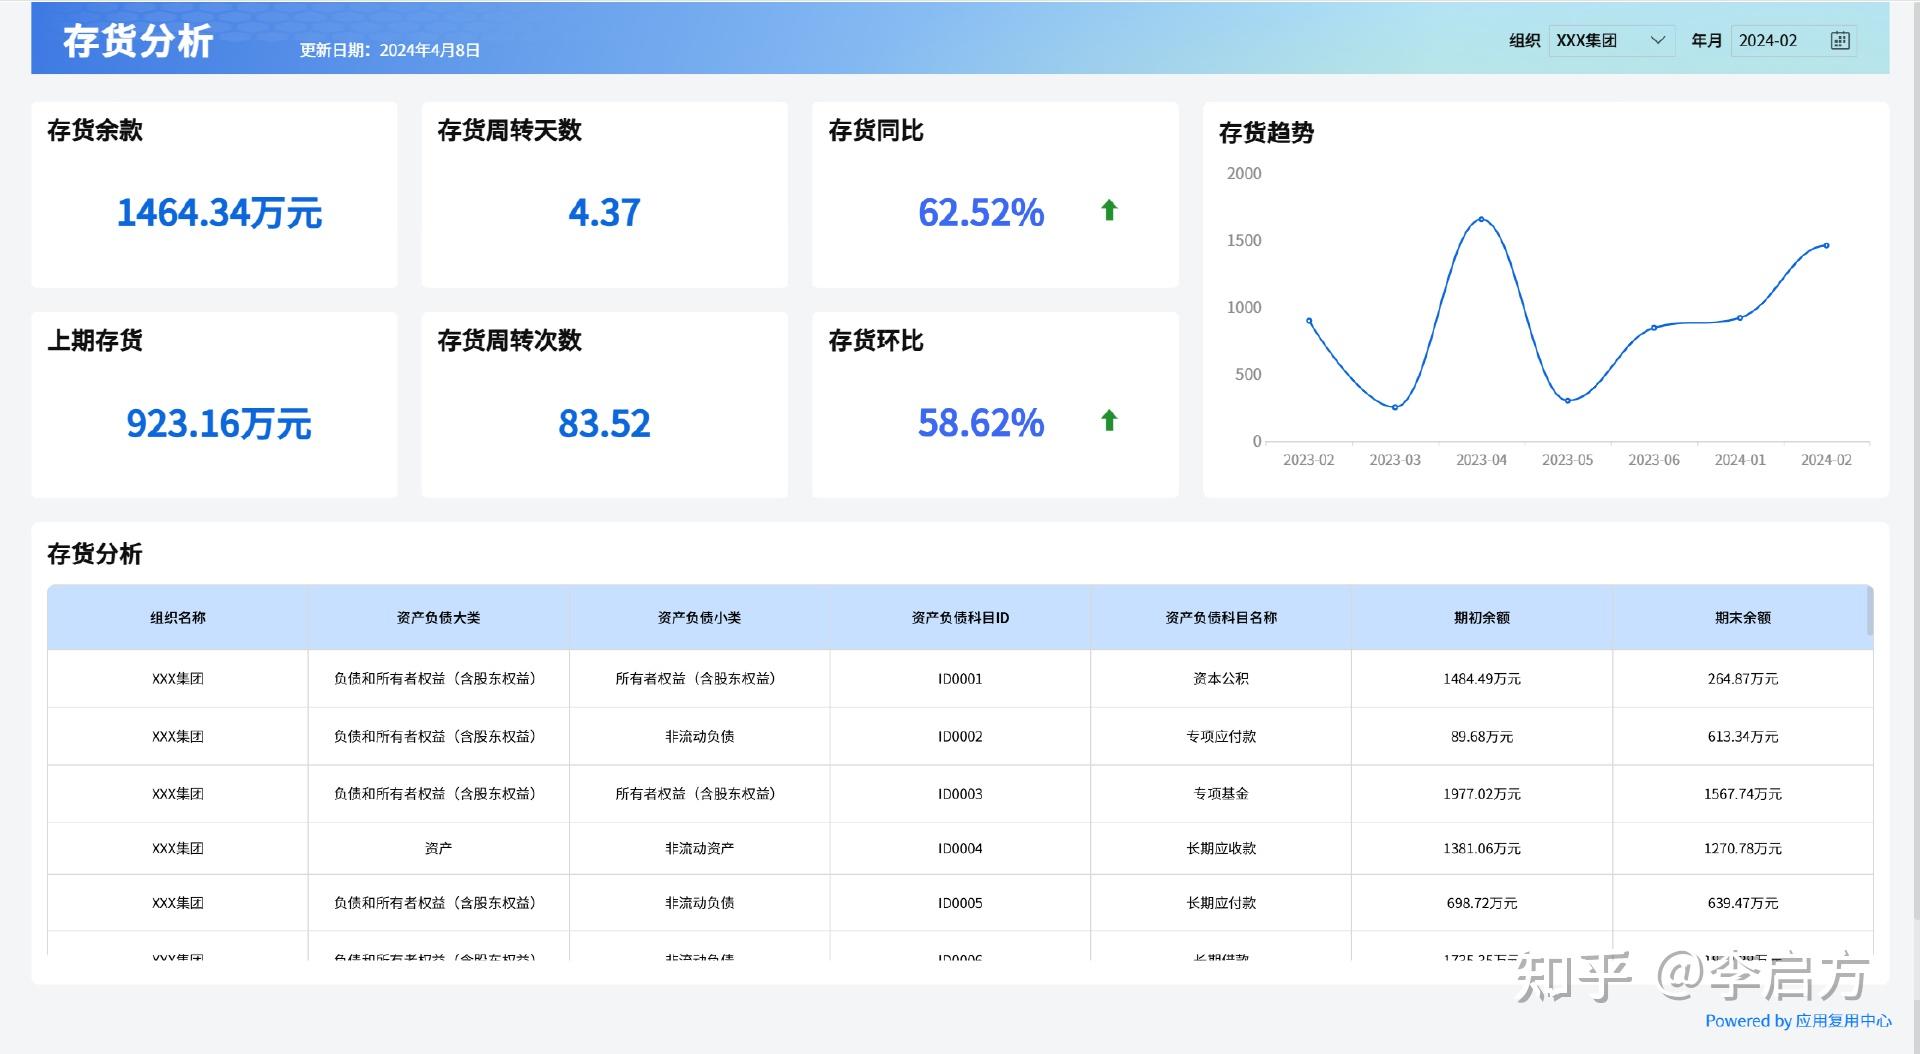Viewport: 1920px width, 1054px height.
Task: Click the 存货余款 KPI card
Action: 214,193
